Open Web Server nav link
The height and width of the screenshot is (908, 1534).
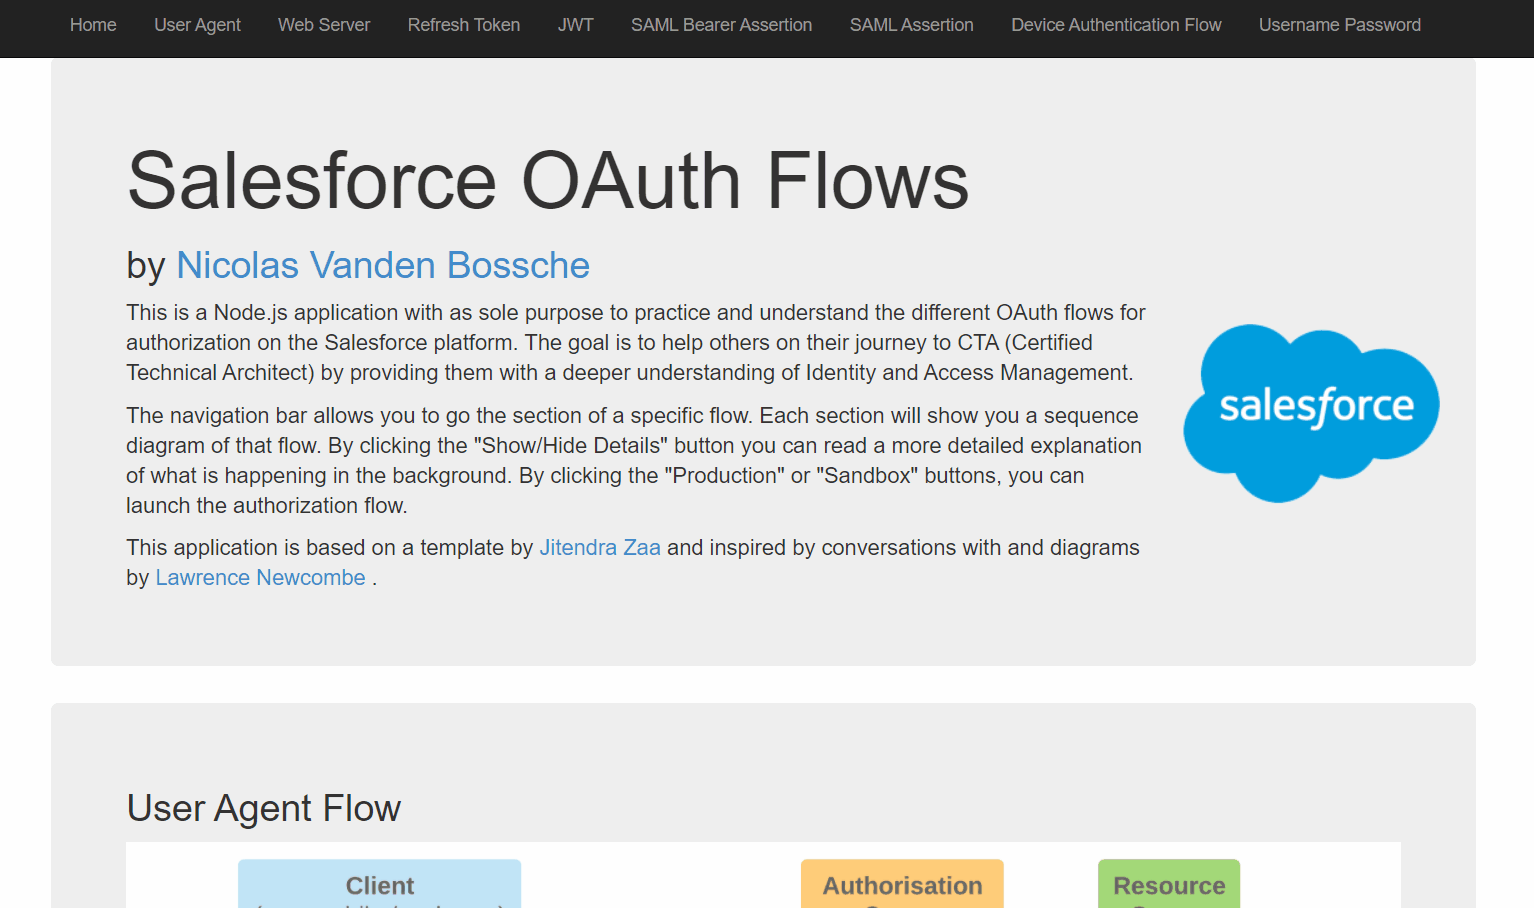[324, 25]
